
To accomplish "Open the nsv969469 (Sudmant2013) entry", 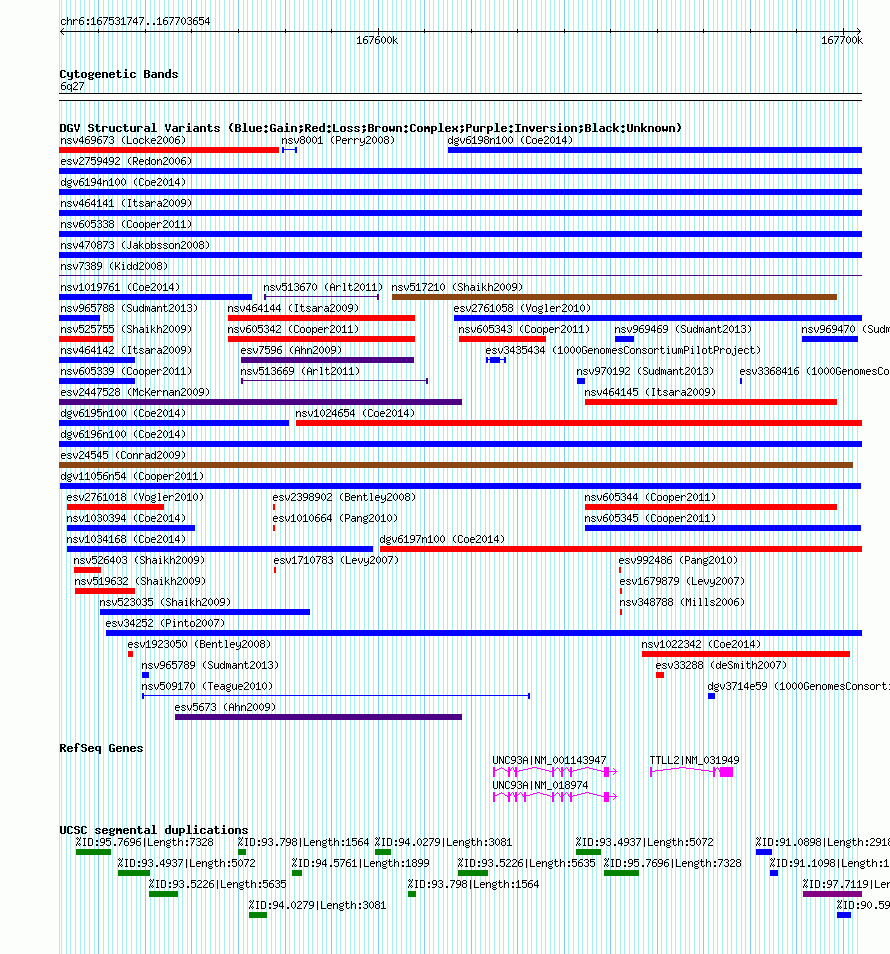I will pyautogui.click(x=683, y=329).
